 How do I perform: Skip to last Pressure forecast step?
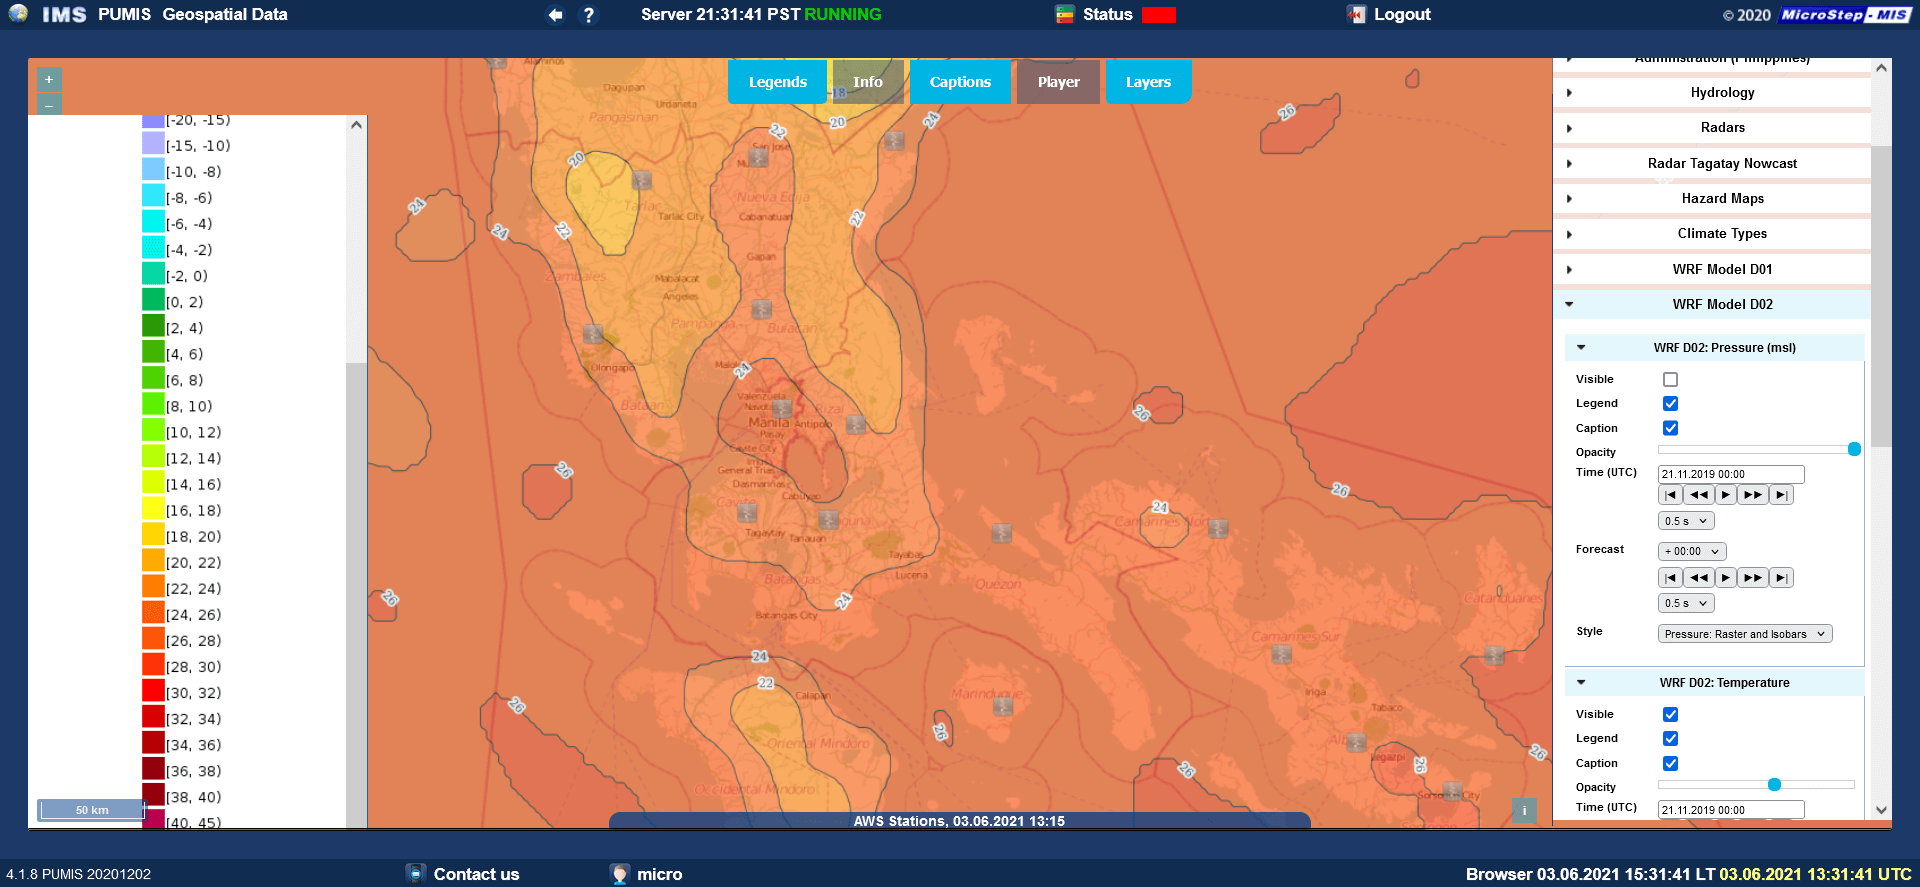tap(1781, 578)
